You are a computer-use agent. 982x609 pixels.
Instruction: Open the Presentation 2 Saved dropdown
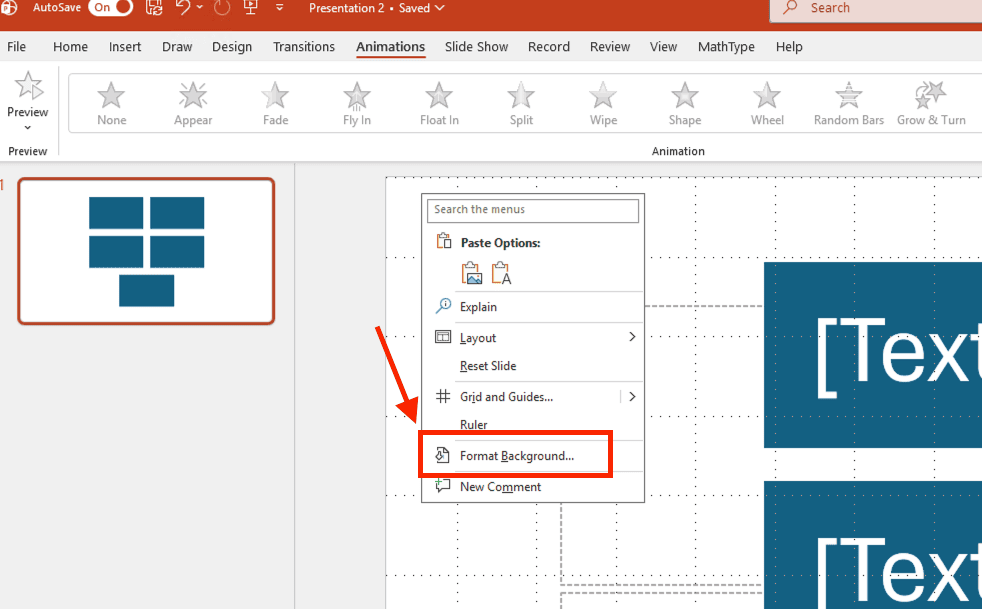pos(377,8)
